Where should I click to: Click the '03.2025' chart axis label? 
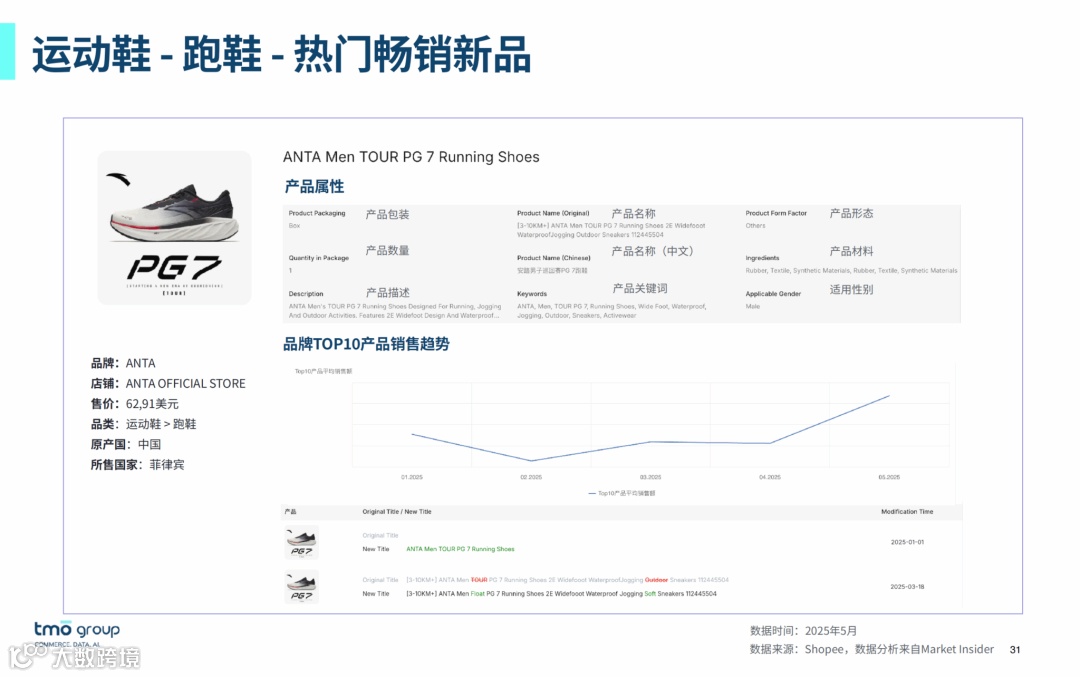point(650,477)
